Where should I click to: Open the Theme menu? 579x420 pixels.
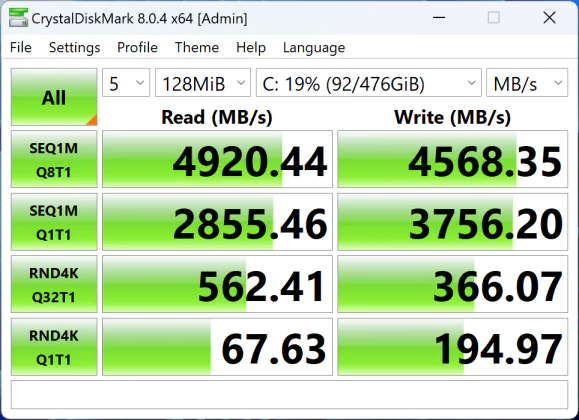tap(197, 47)
